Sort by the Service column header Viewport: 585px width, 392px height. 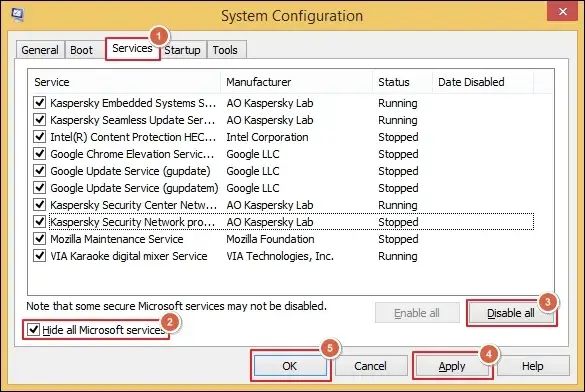124,82
